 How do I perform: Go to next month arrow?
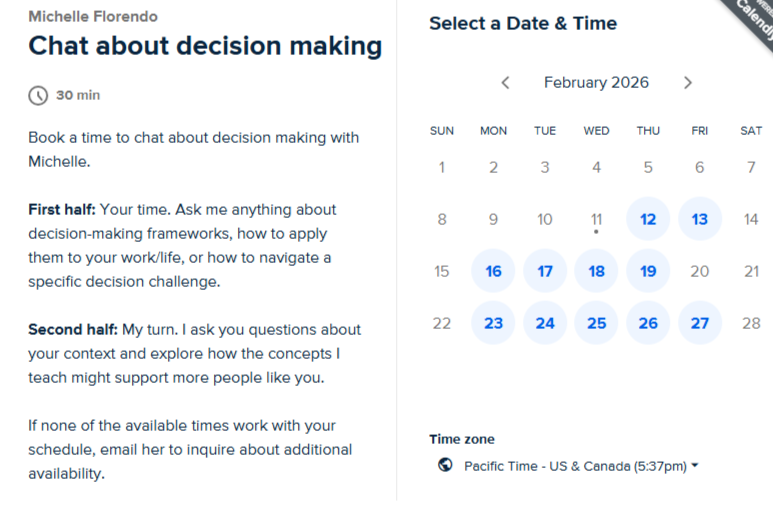[688, 83]
